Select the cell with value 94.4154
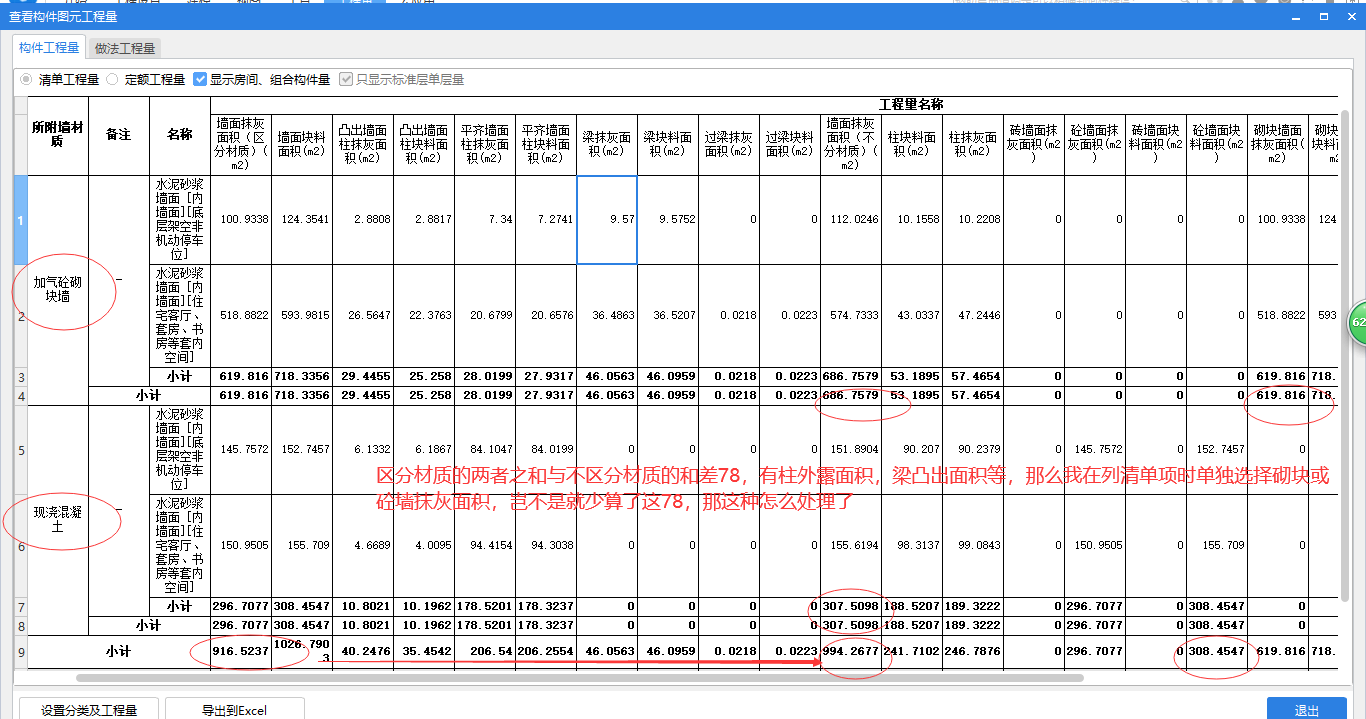This screenshot has width=1366, height=719. pyautogui.click(x=485, y=545)
